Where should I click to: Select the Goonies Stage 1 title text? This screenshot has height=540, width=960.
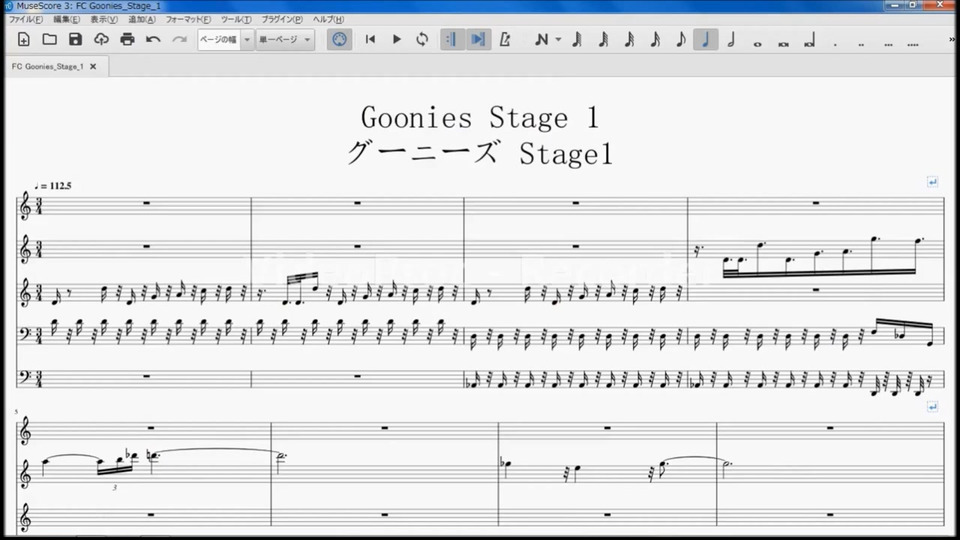click(x=480, y=118)
